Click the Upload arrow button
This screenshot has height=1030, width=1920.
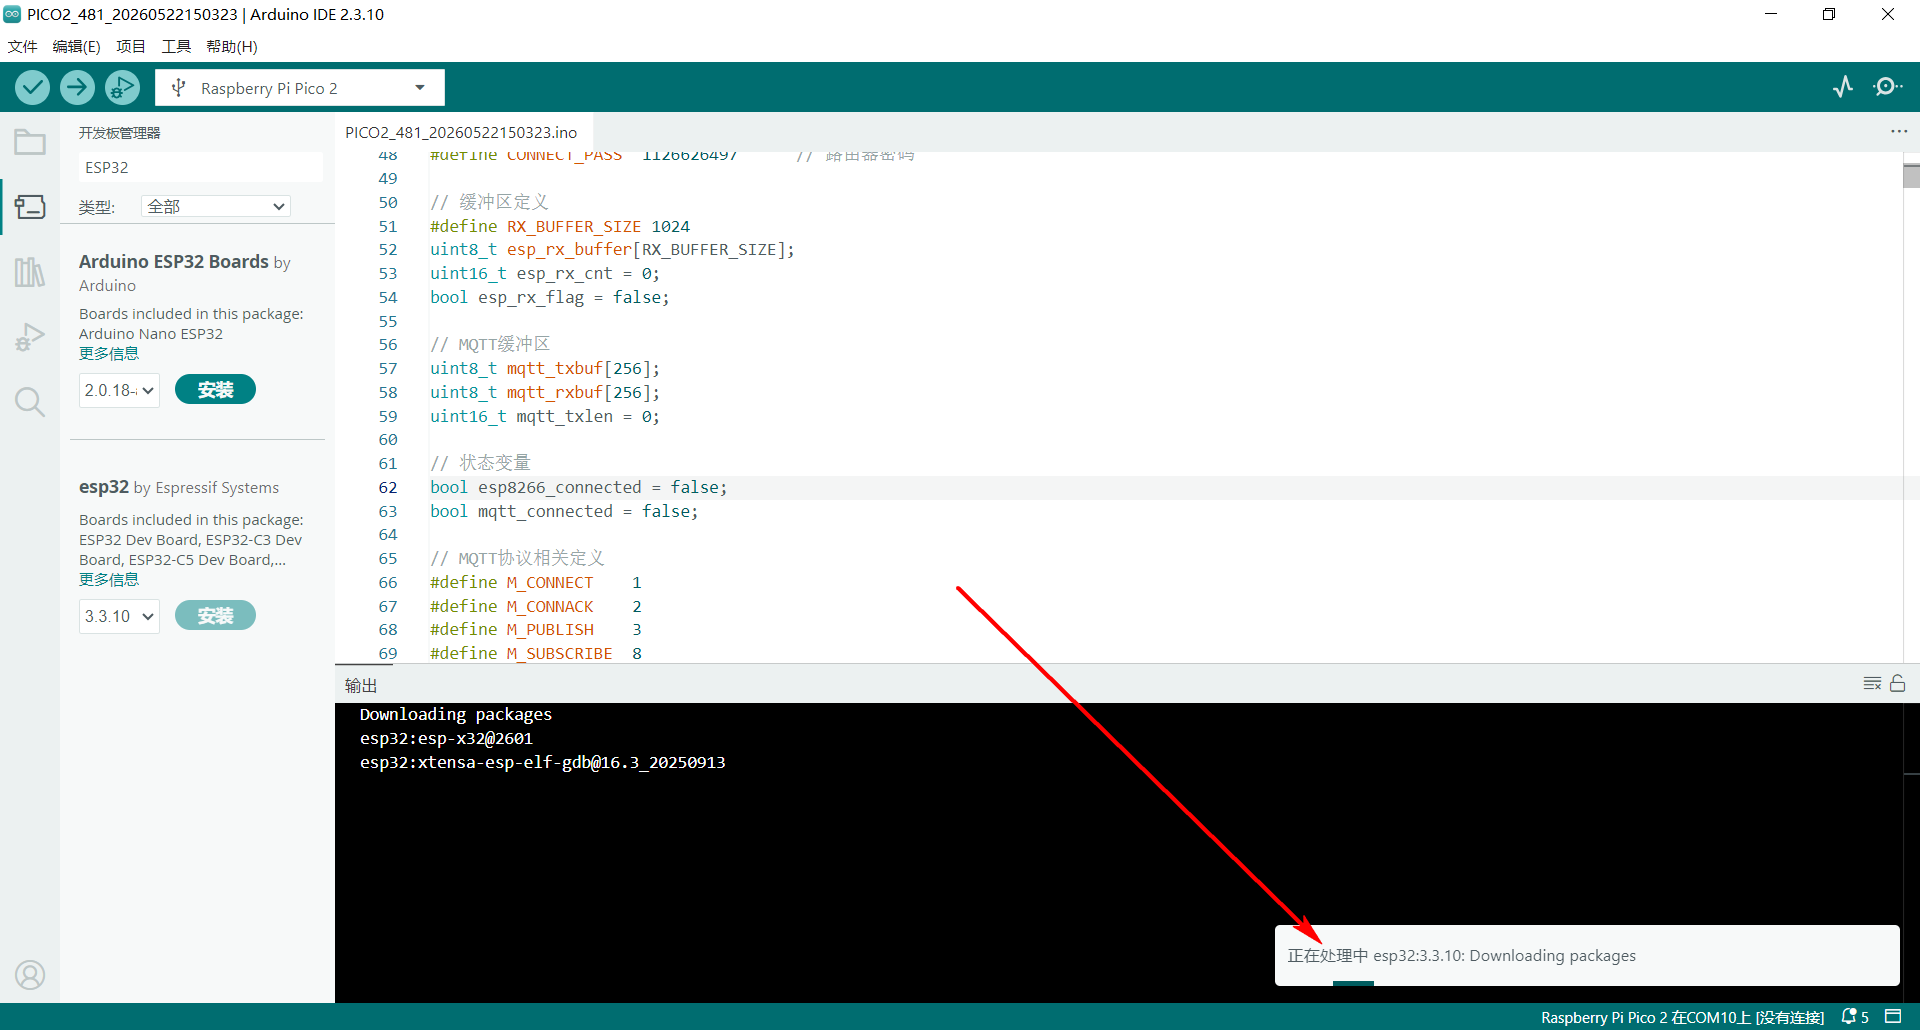(77, 88)
